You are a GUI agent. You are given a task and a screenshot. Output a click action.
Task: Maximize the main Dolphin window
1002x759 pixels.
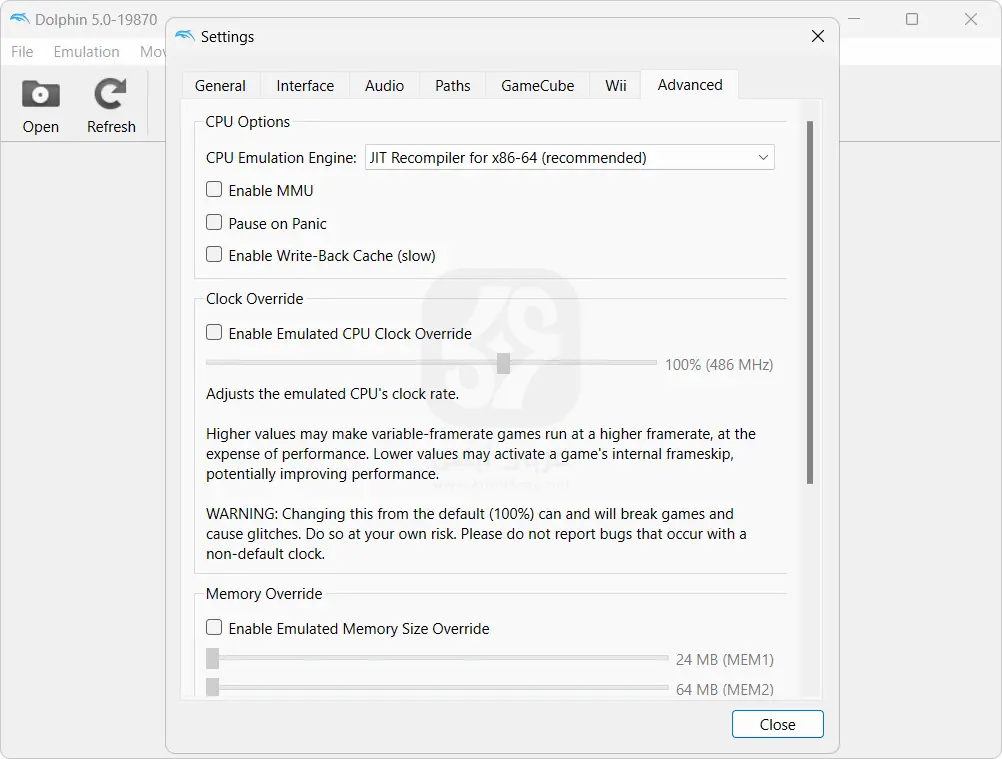[x=912, y=19]
